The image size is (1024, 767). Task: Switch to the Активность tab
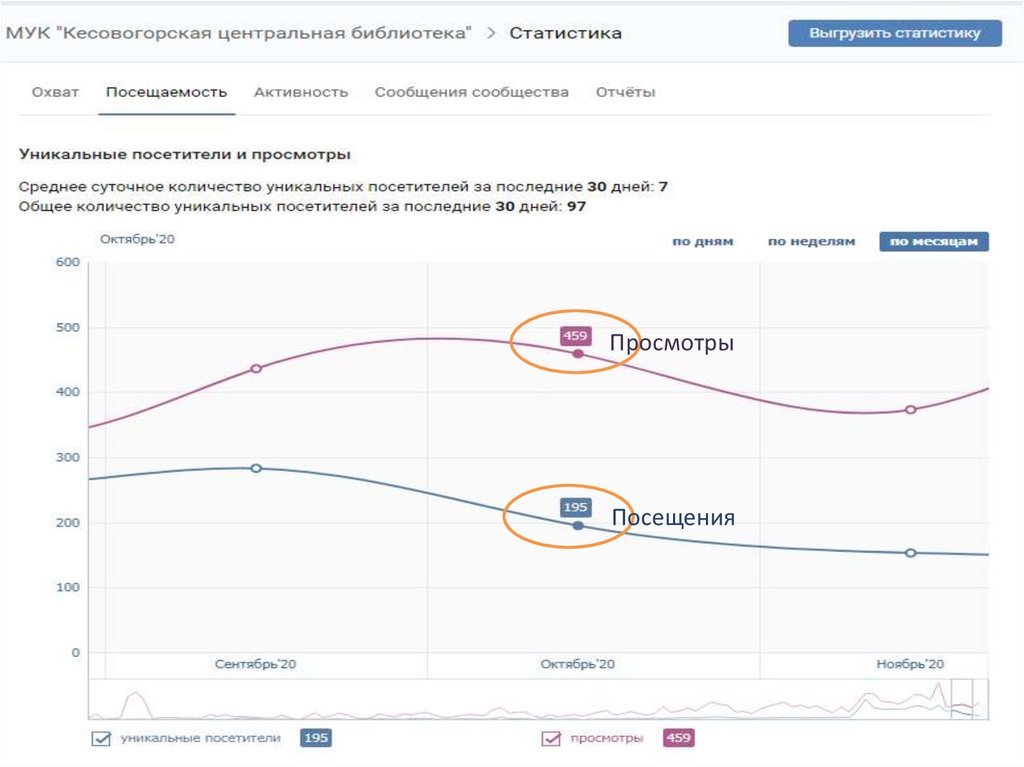tap(301, 92)
